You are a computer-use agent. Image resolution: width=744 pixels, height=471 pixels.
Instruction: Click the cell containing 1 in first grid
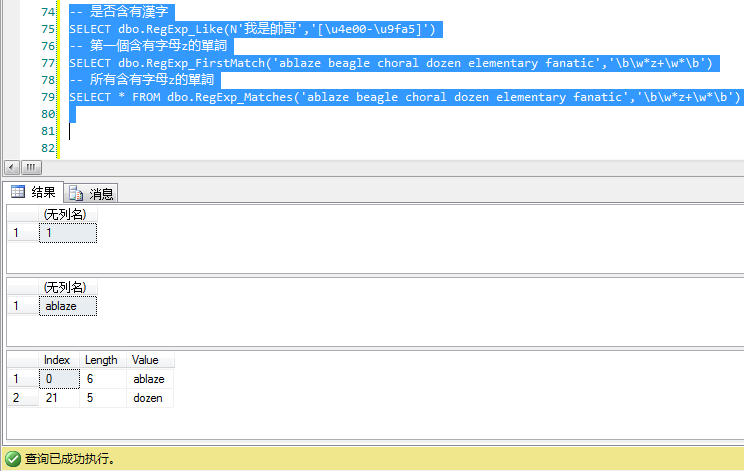[x=68, y=233]
